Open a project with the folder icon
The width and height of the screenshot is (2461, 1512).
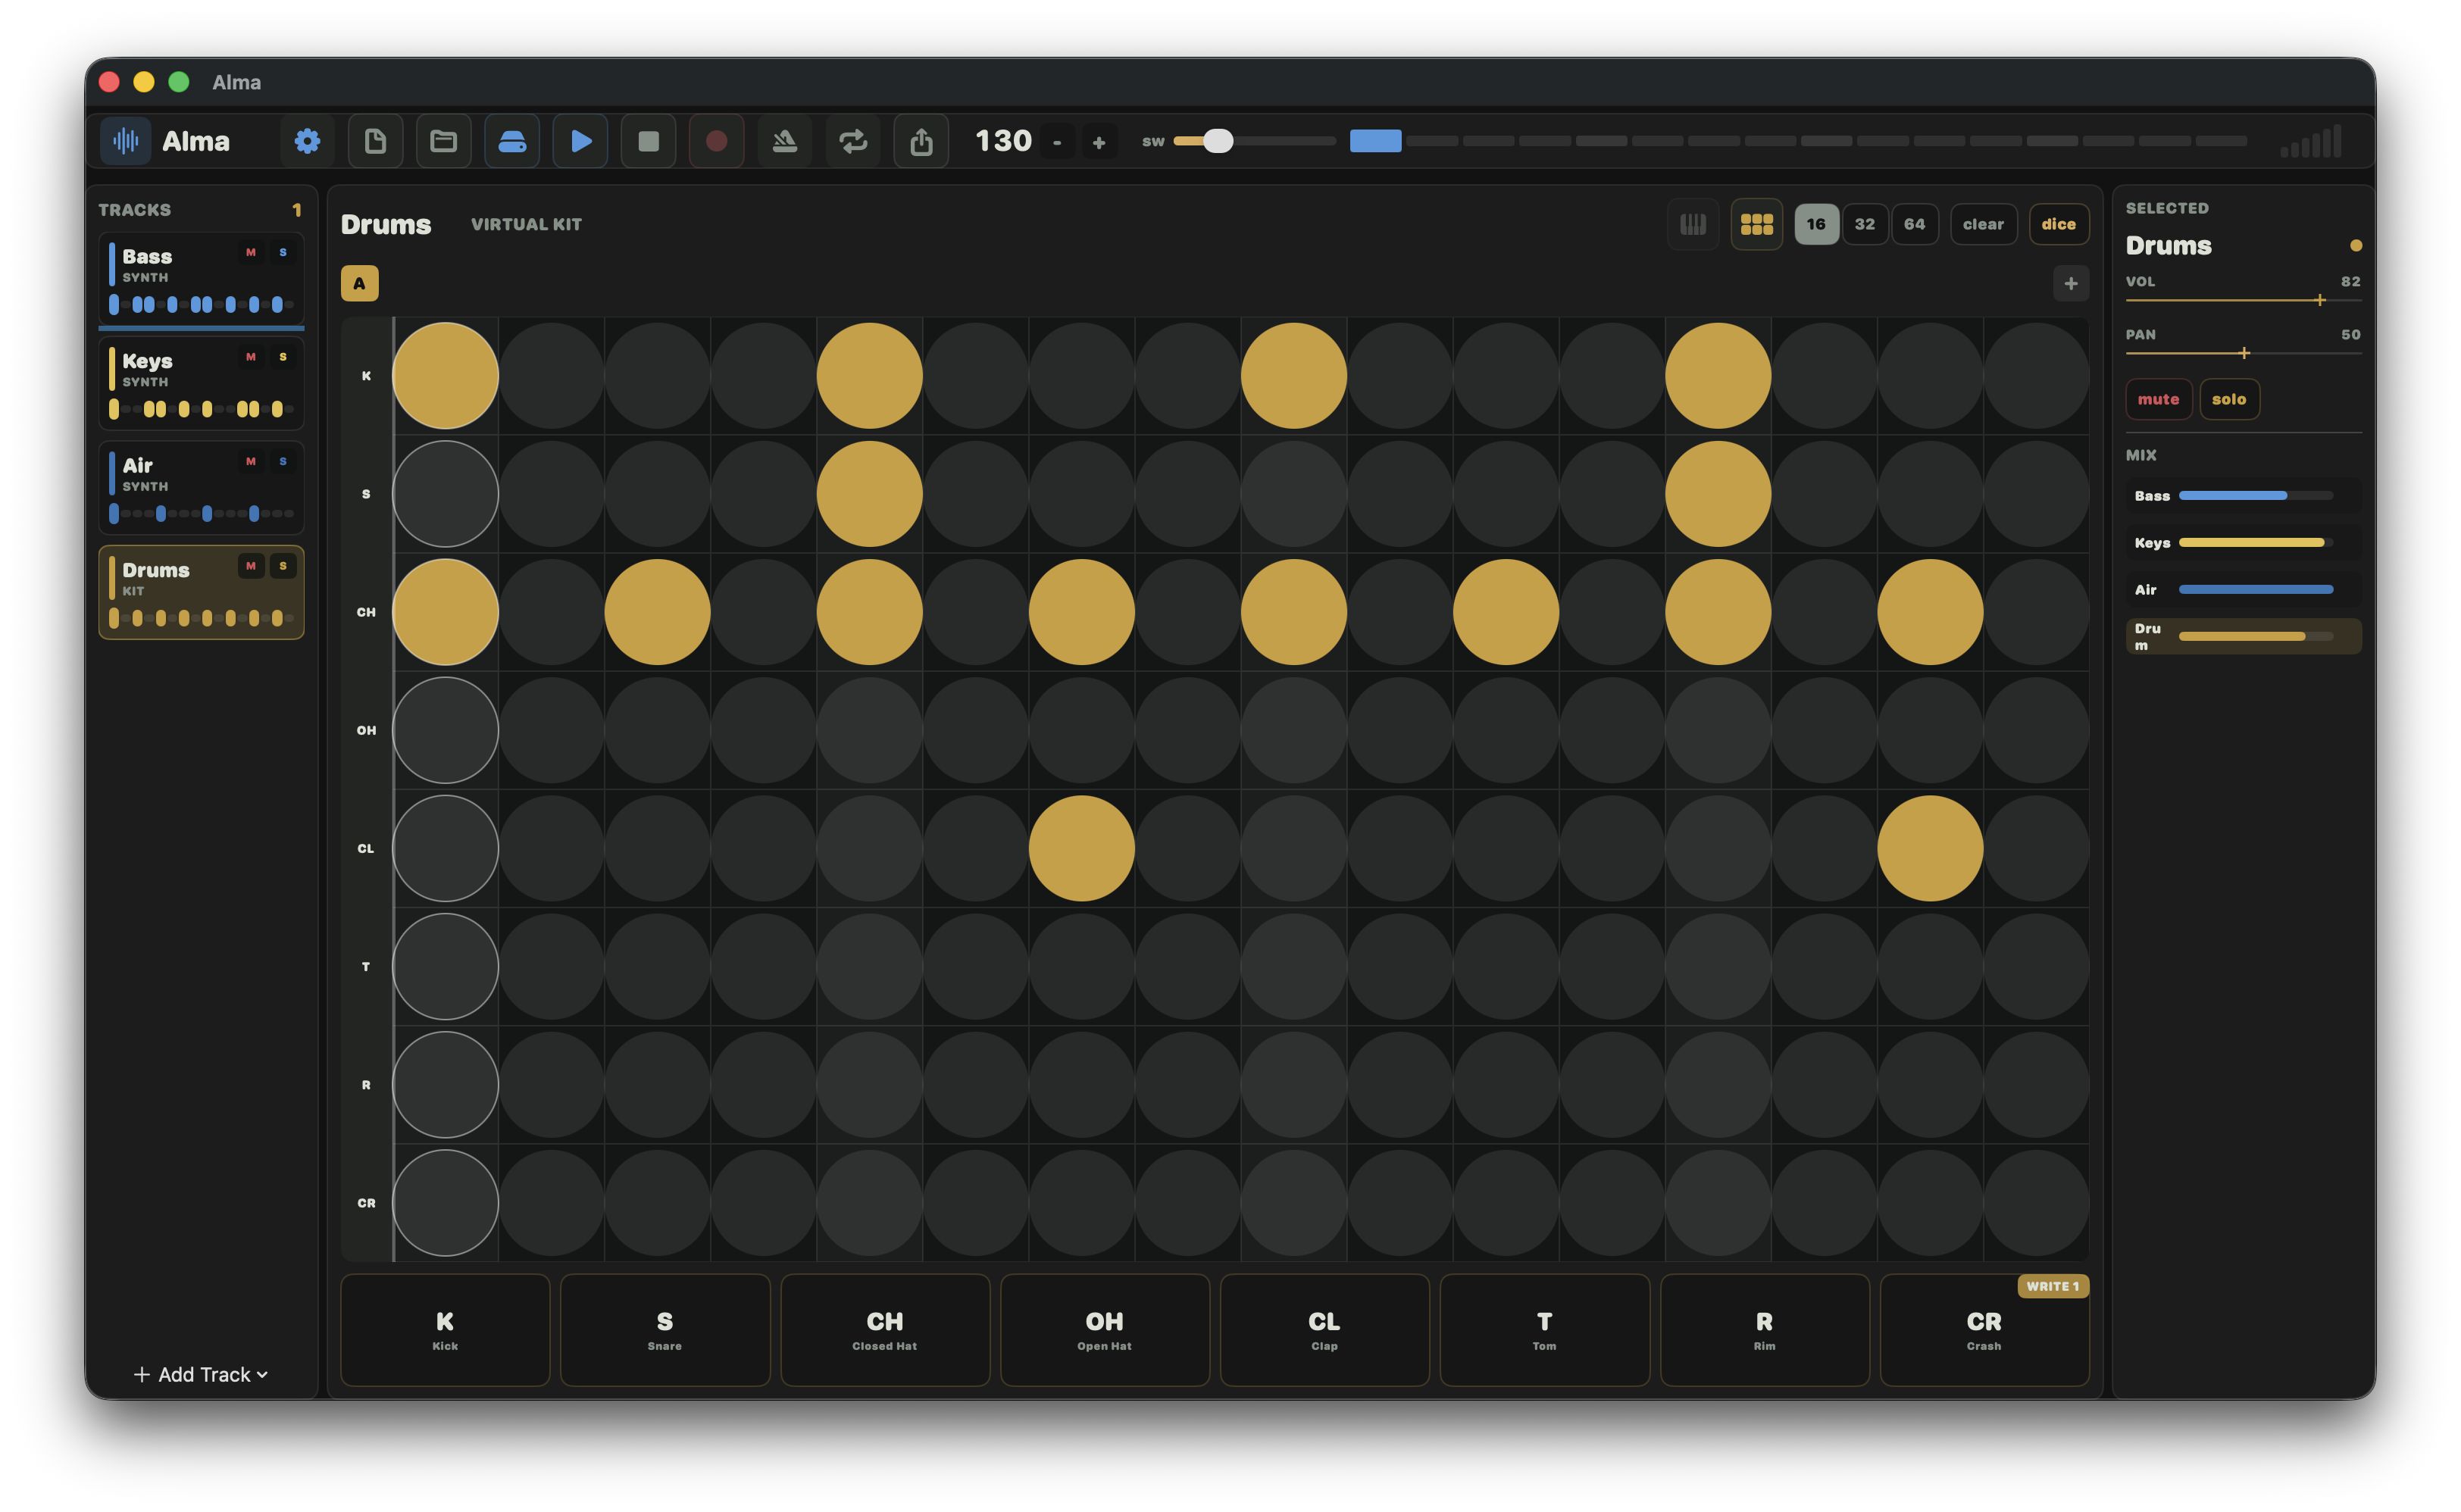(443, 141)
